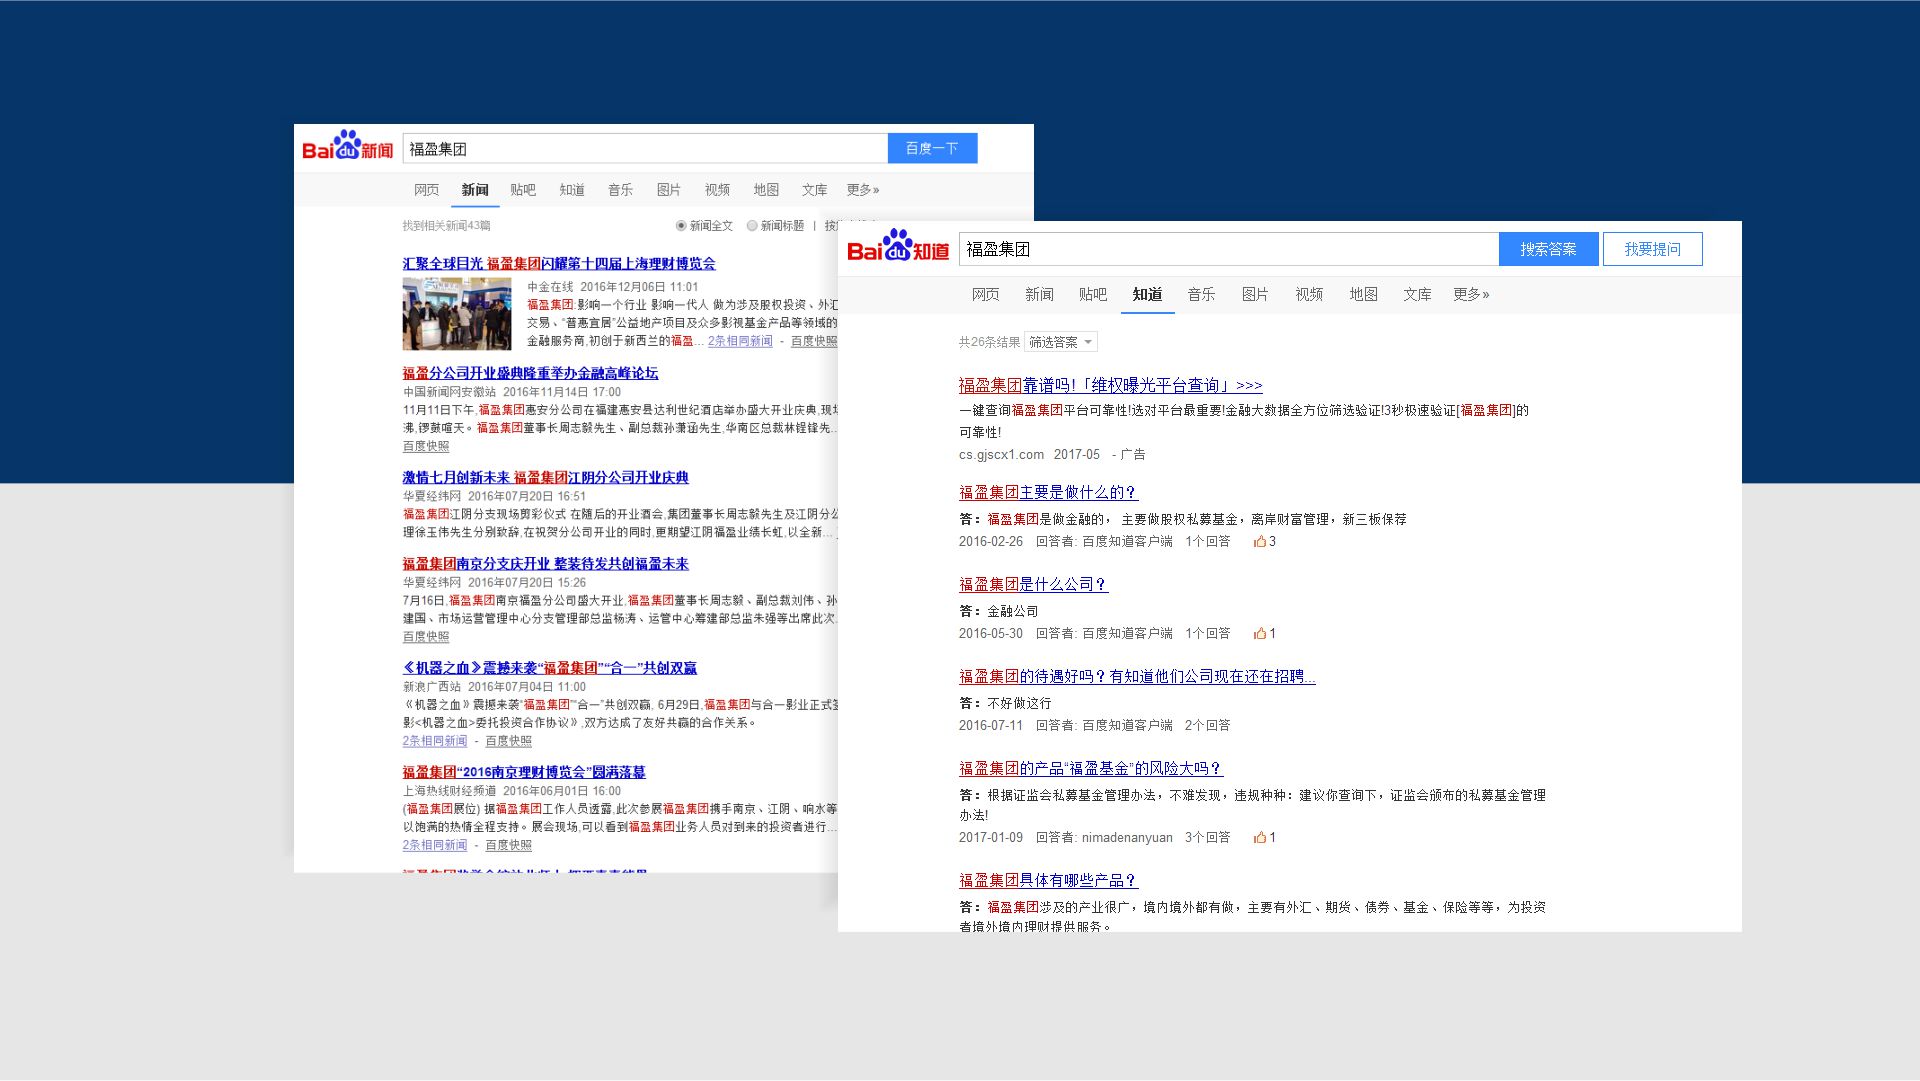Select the 新闻标题 radio button

pos(752,226)
